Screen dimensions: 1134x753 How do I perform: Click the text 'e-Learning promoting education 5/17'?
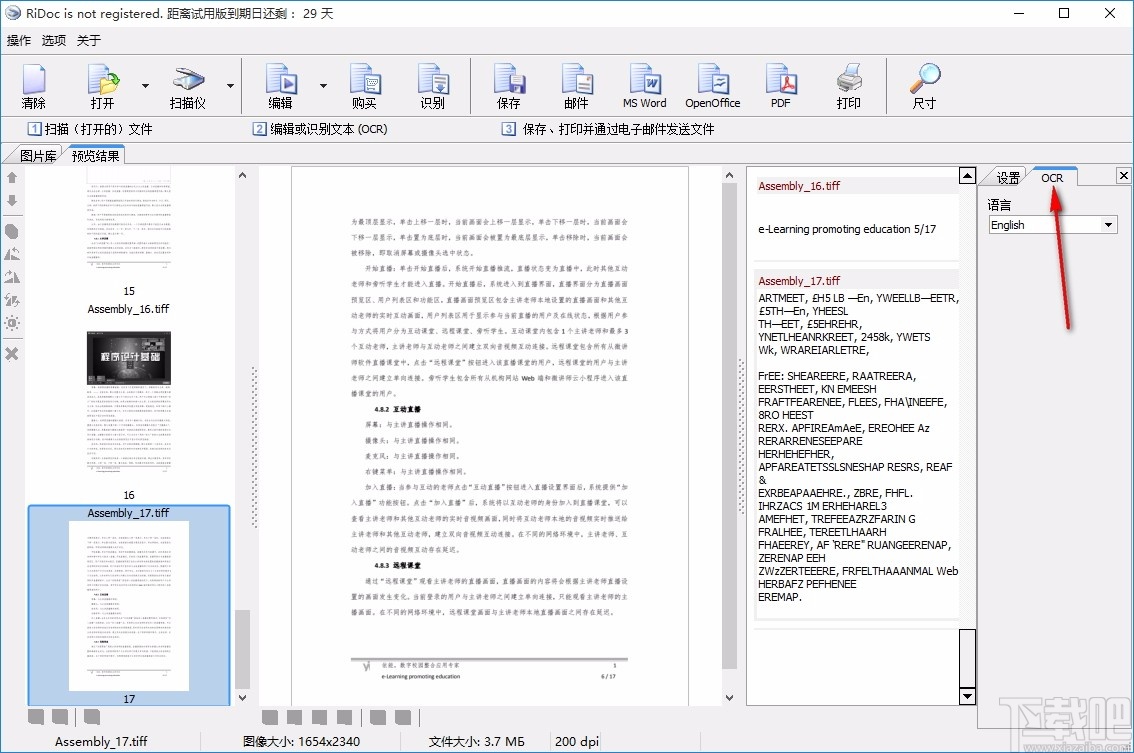click(847, 229)
